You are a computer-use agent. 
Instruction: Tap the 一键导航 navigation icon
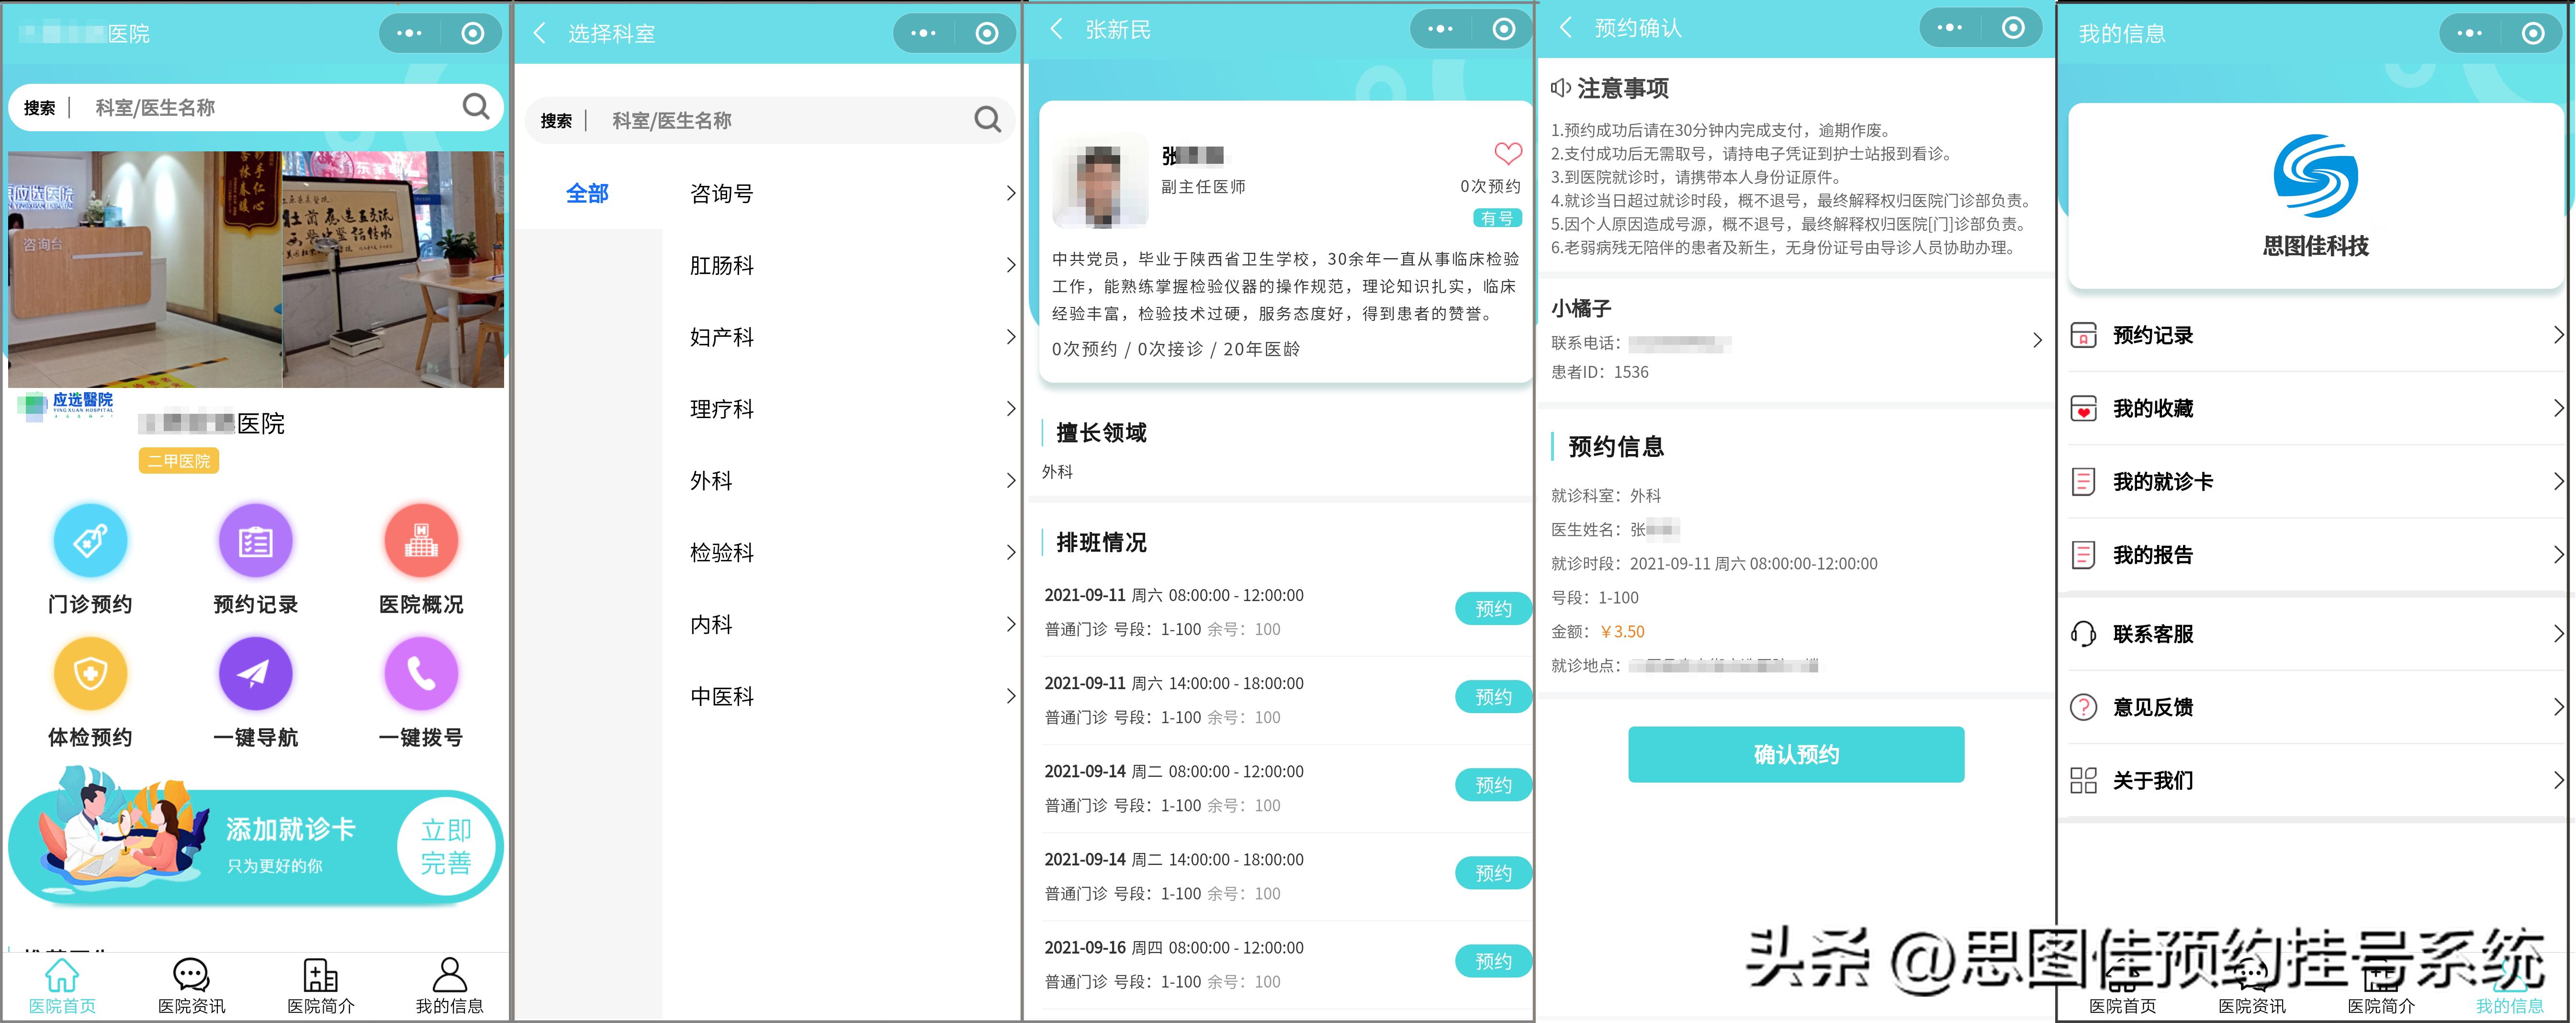tap(255, 674)
